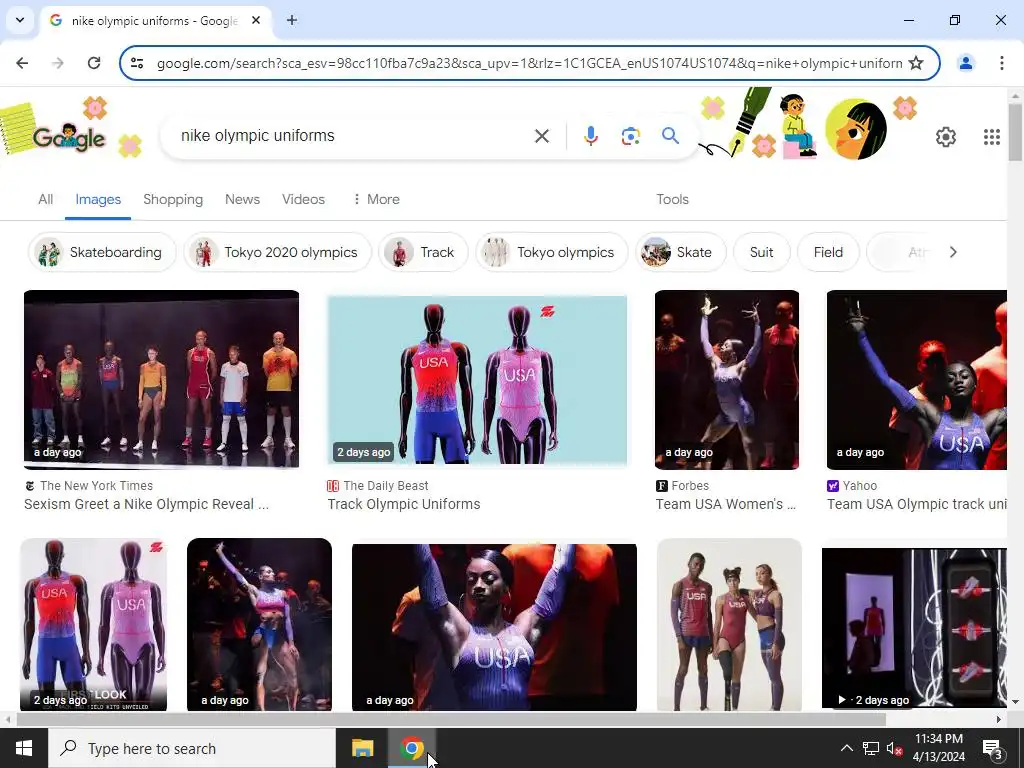
Task: Click the Google doodle logo
Action: [69, 138]
